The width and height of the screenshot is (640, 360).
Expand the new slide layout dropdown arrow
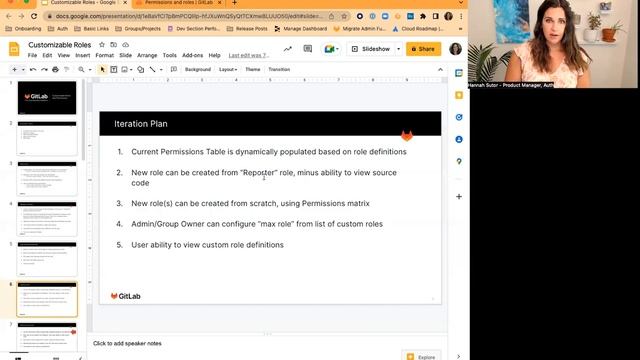[x=23, y=70]
